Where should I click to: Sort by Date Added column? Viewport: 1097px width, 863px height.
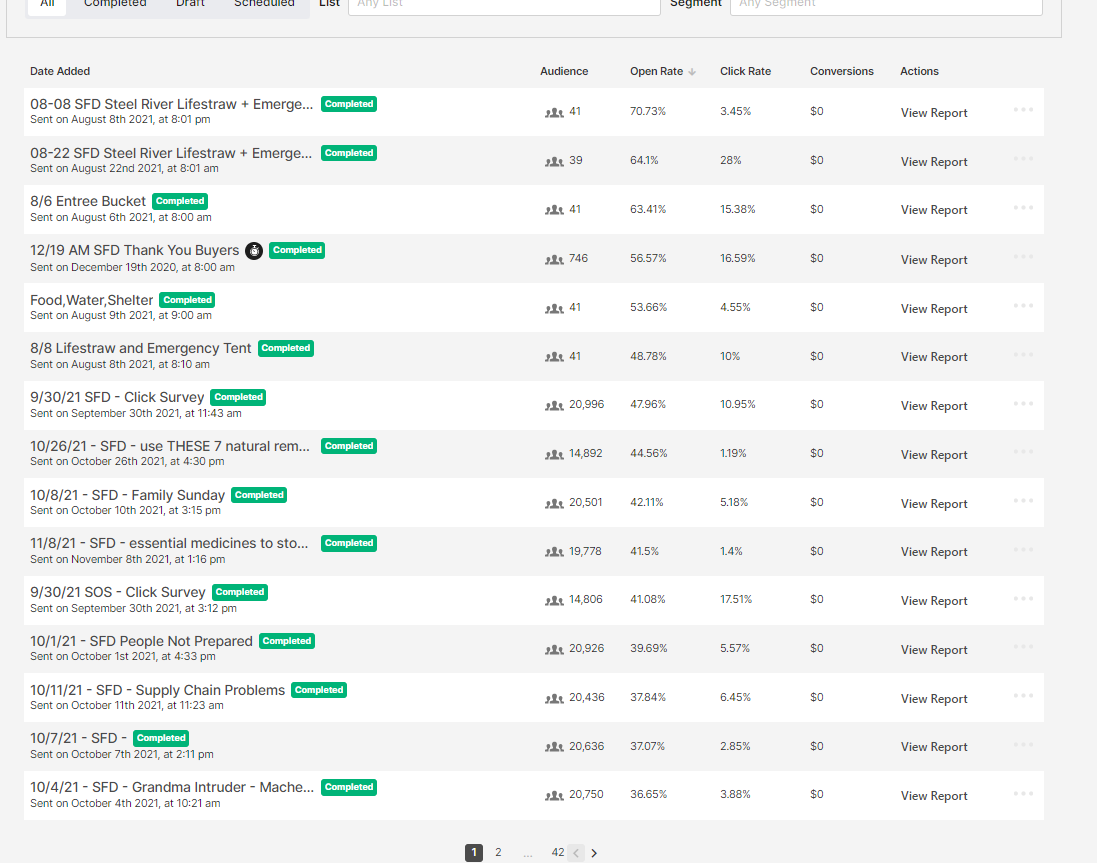[x=60, y=71]
